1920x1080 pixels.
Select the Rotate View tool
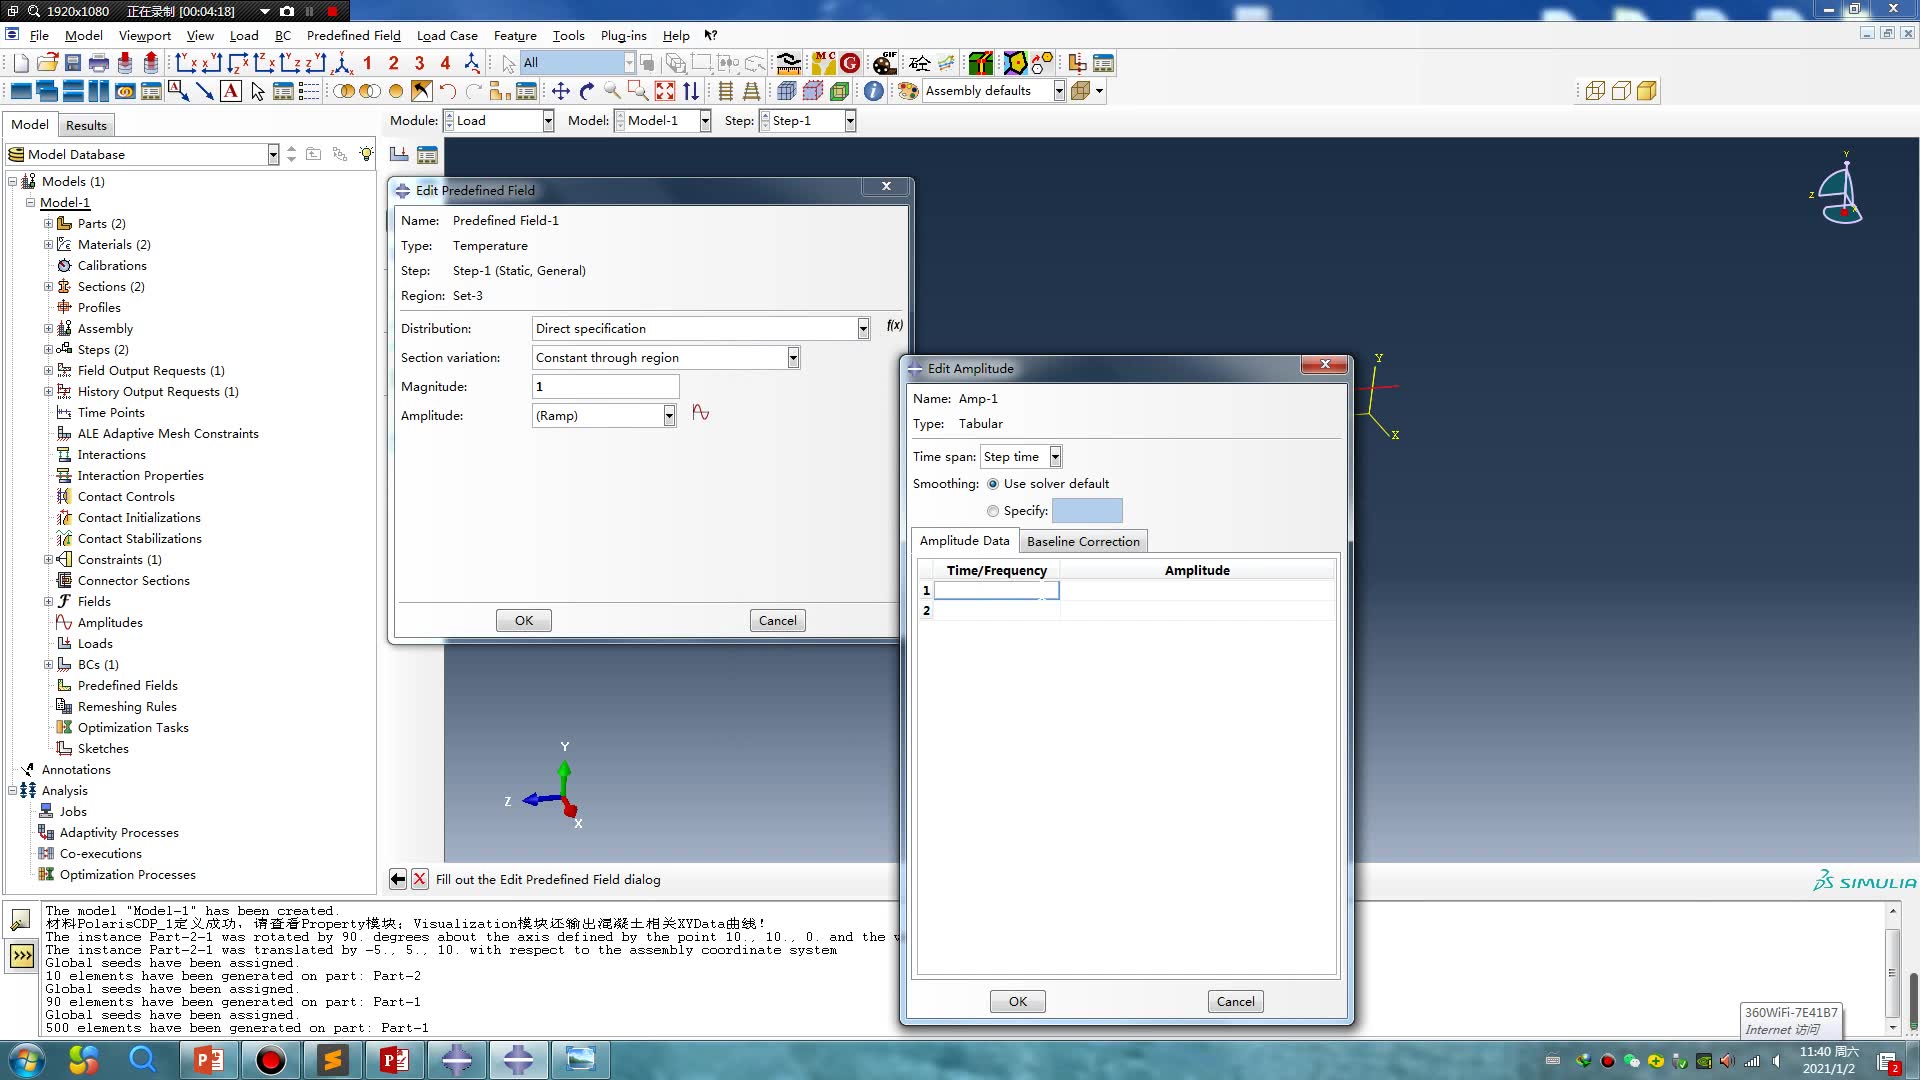[587, 91]
